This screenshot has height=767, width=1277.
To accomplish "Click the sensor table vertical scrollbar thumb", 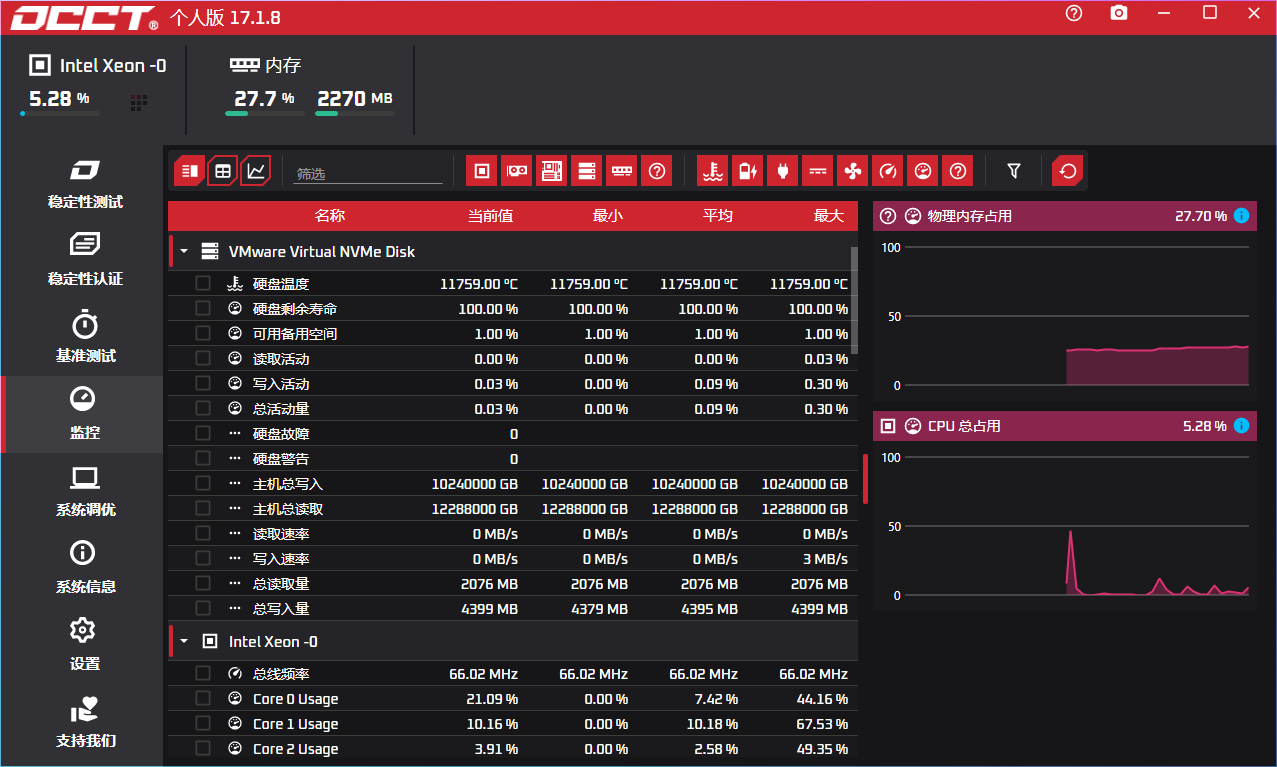I will pyautogui.click(x=854, y=300).
